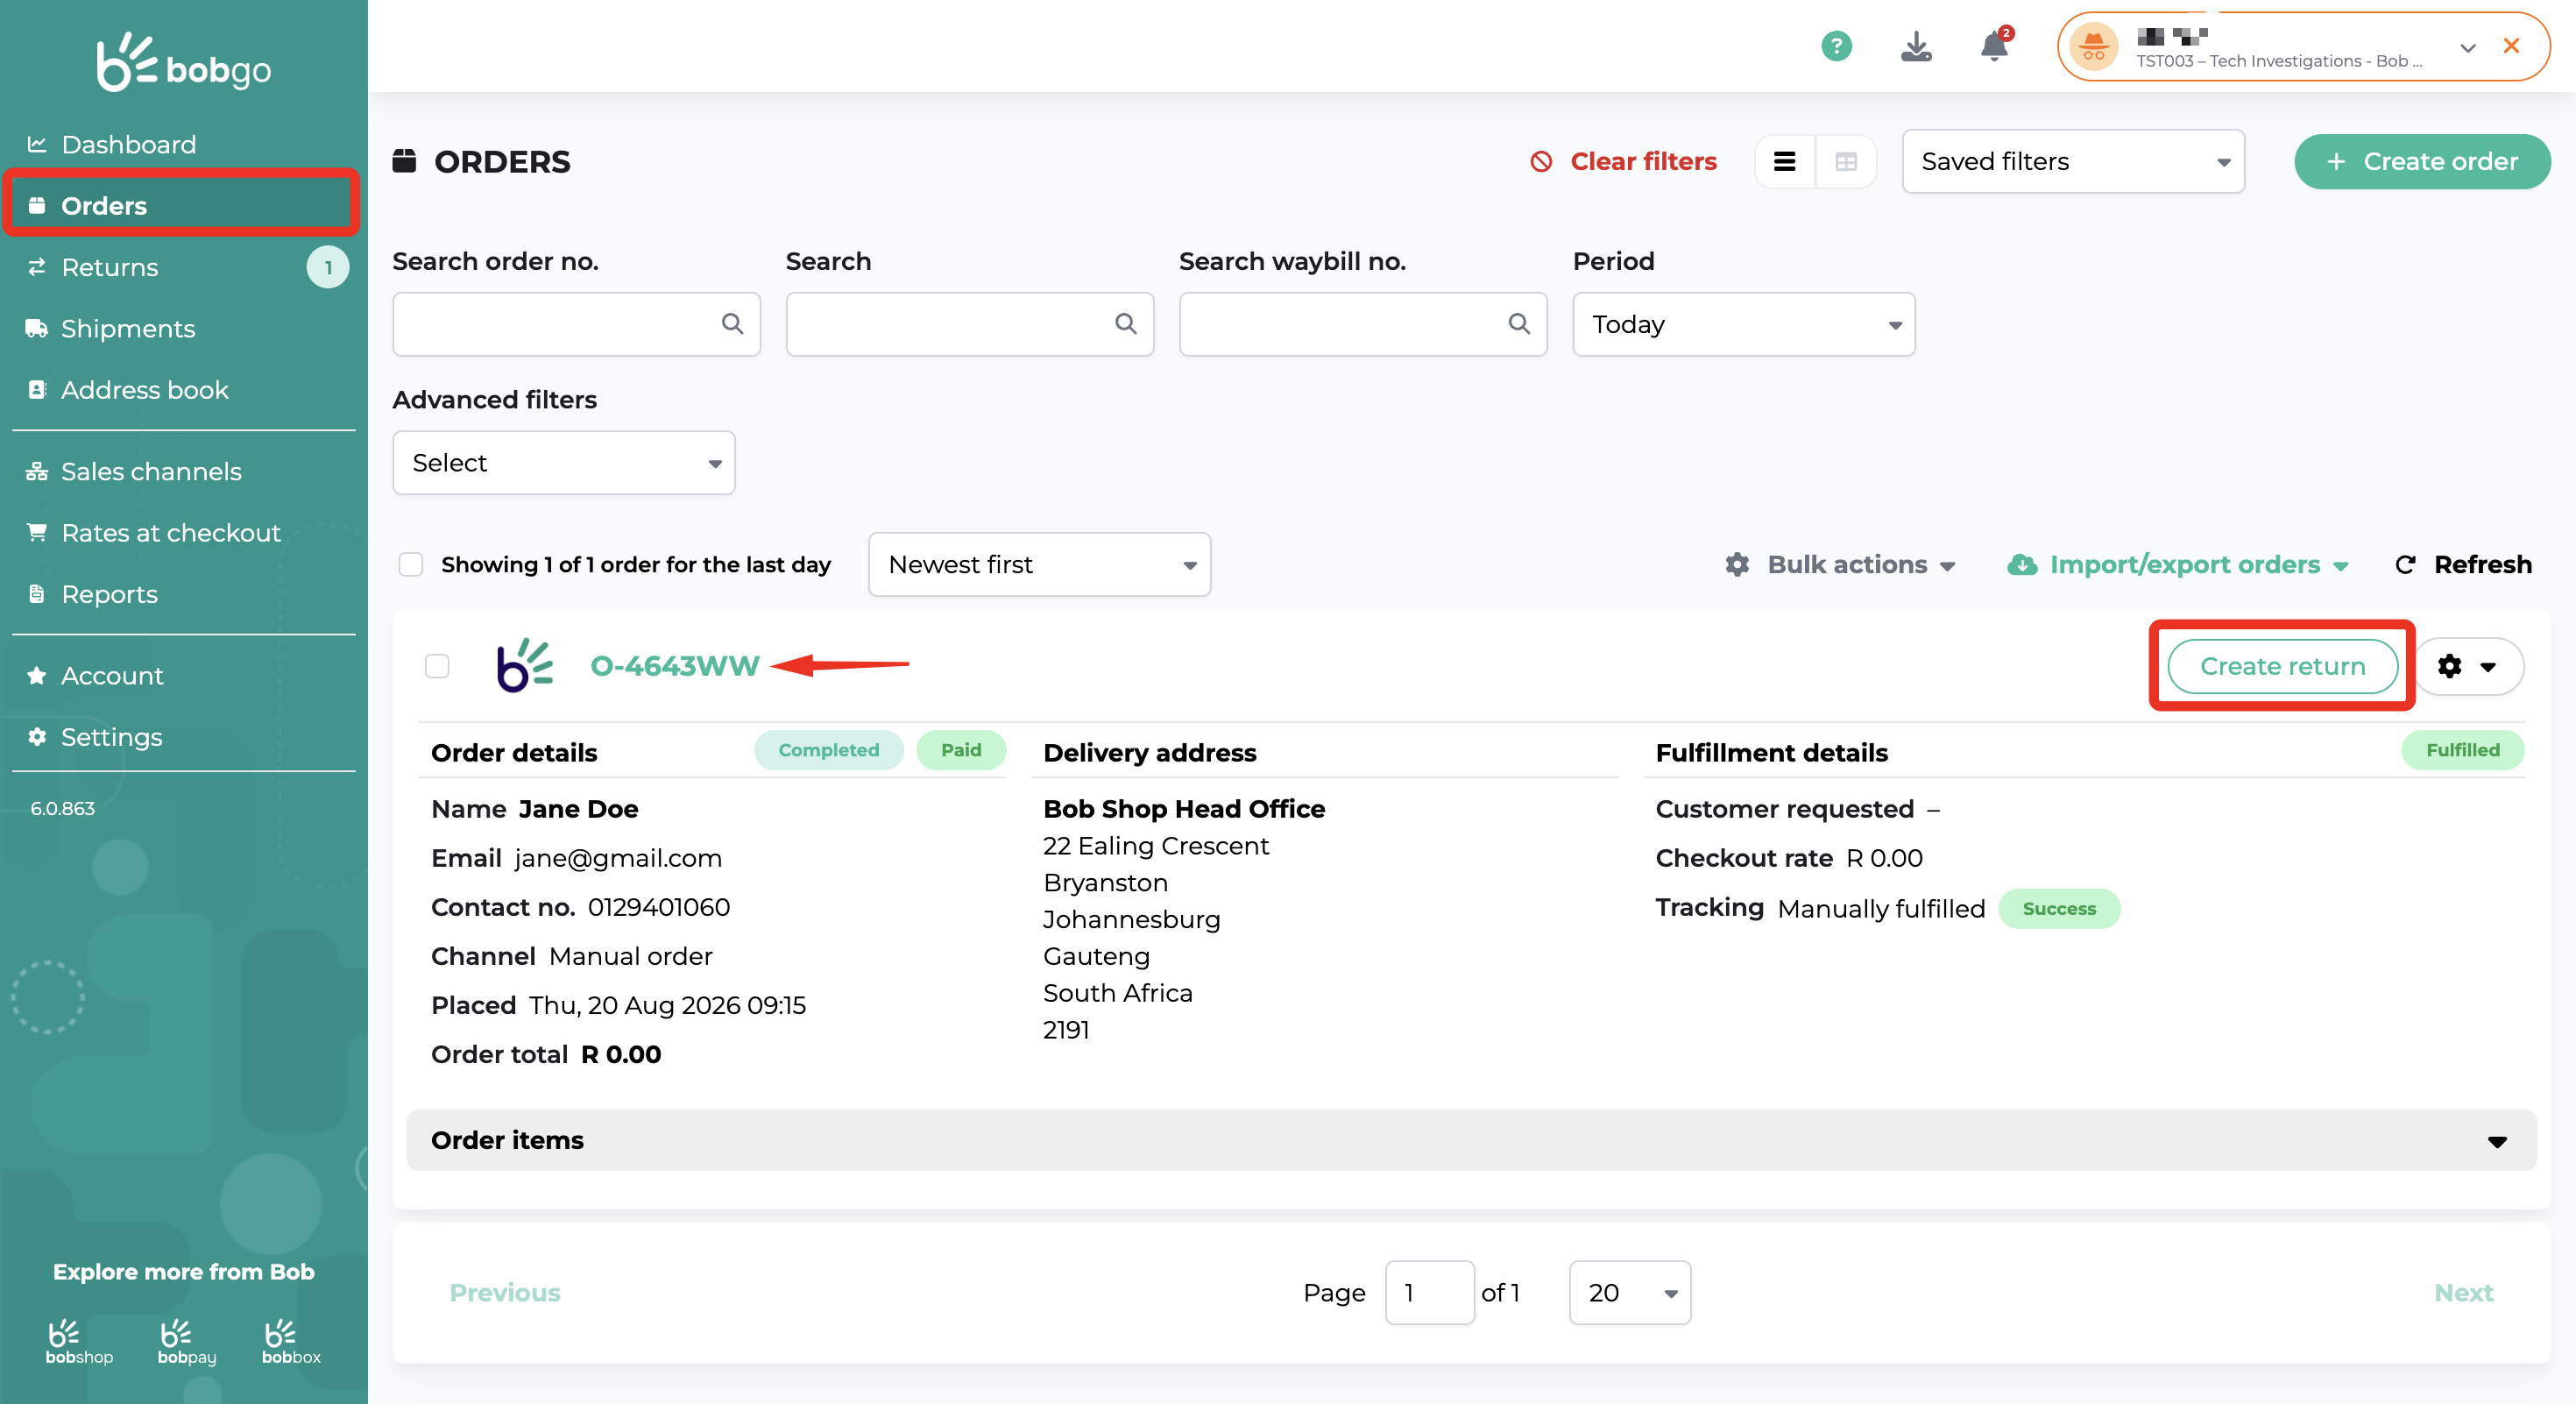Click the Search order no. magnifier icon
Screen dimensions: 2576x1404
(x=733, y=324)
